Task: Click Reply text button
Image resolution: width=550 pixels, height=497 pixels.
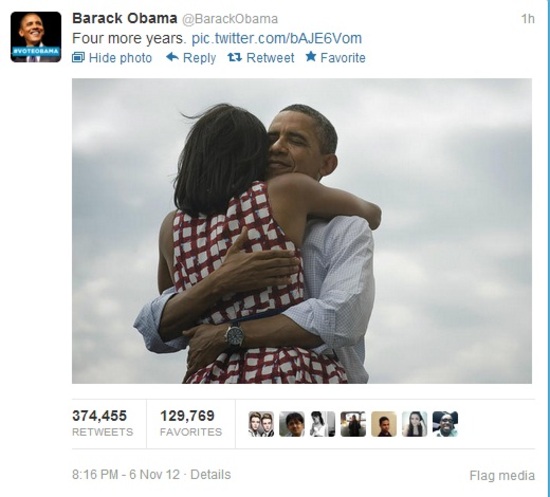Action: pyautogui.click(x=199, y=58)
